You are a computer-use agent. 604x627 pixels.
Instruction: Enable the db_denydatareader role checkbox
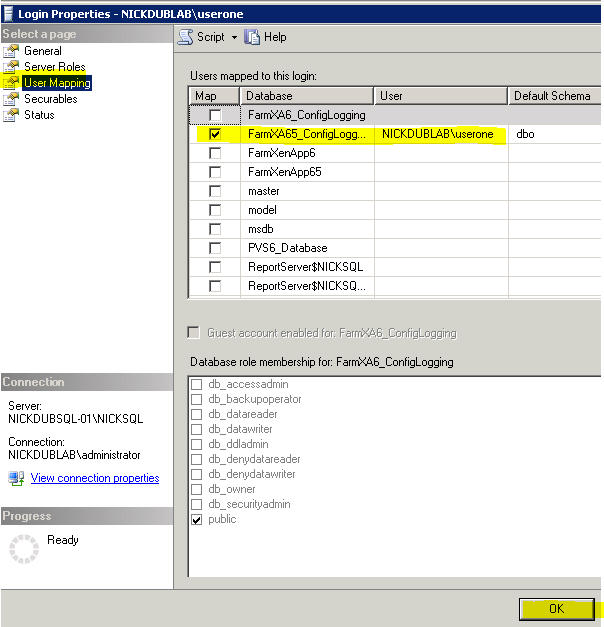[196, 459]
